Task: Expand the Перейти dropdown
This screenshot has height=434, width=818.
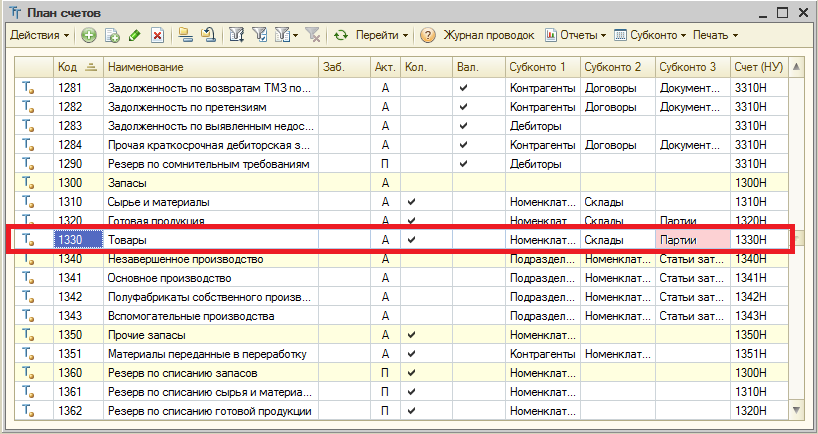Action: (384, 35)
